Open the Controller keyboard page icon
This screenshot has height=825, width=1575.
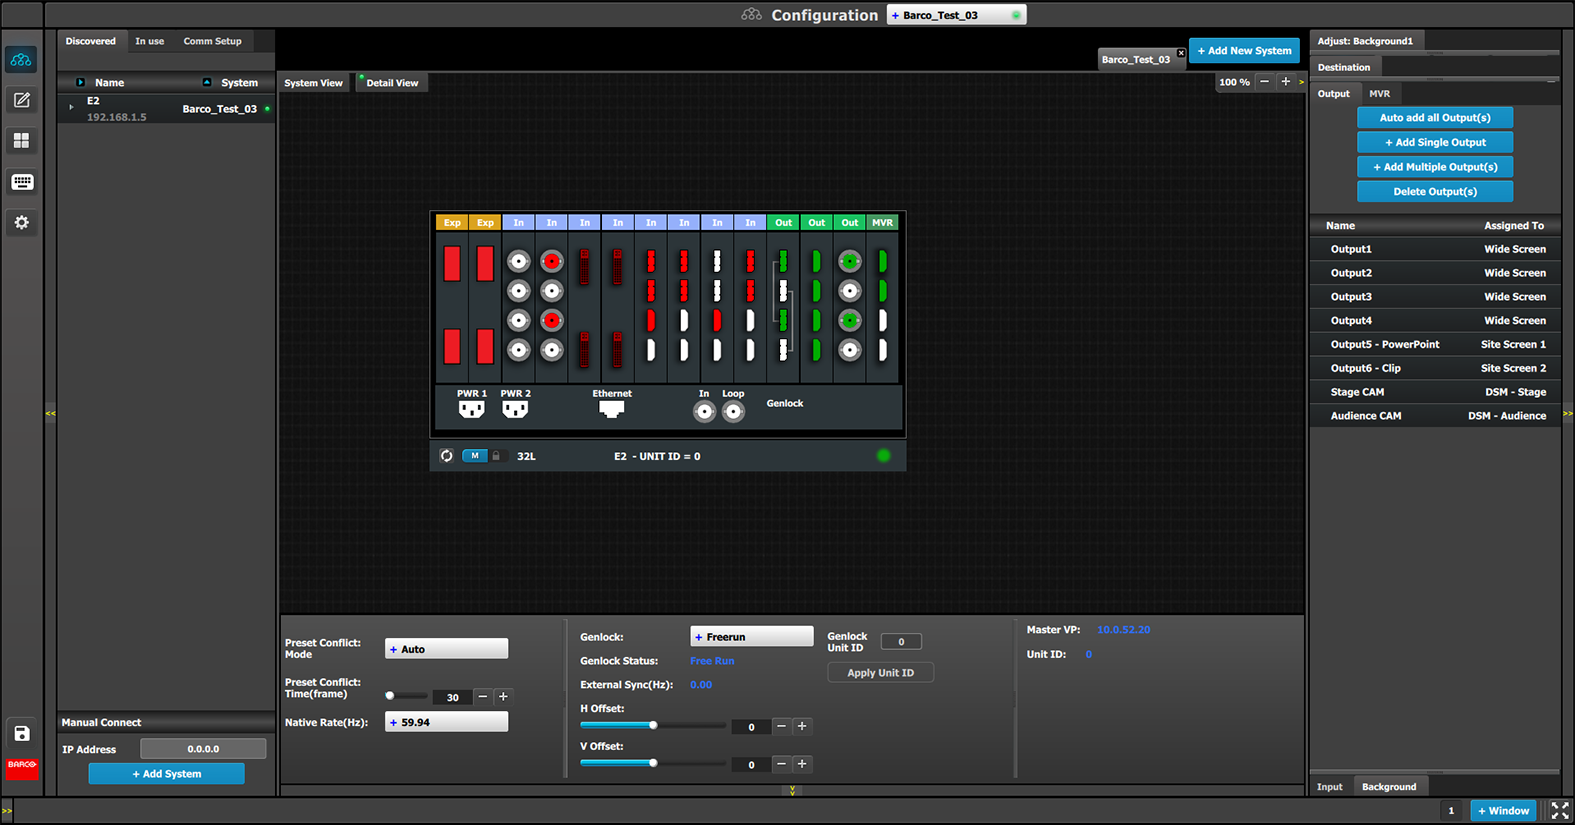[21, 182]
